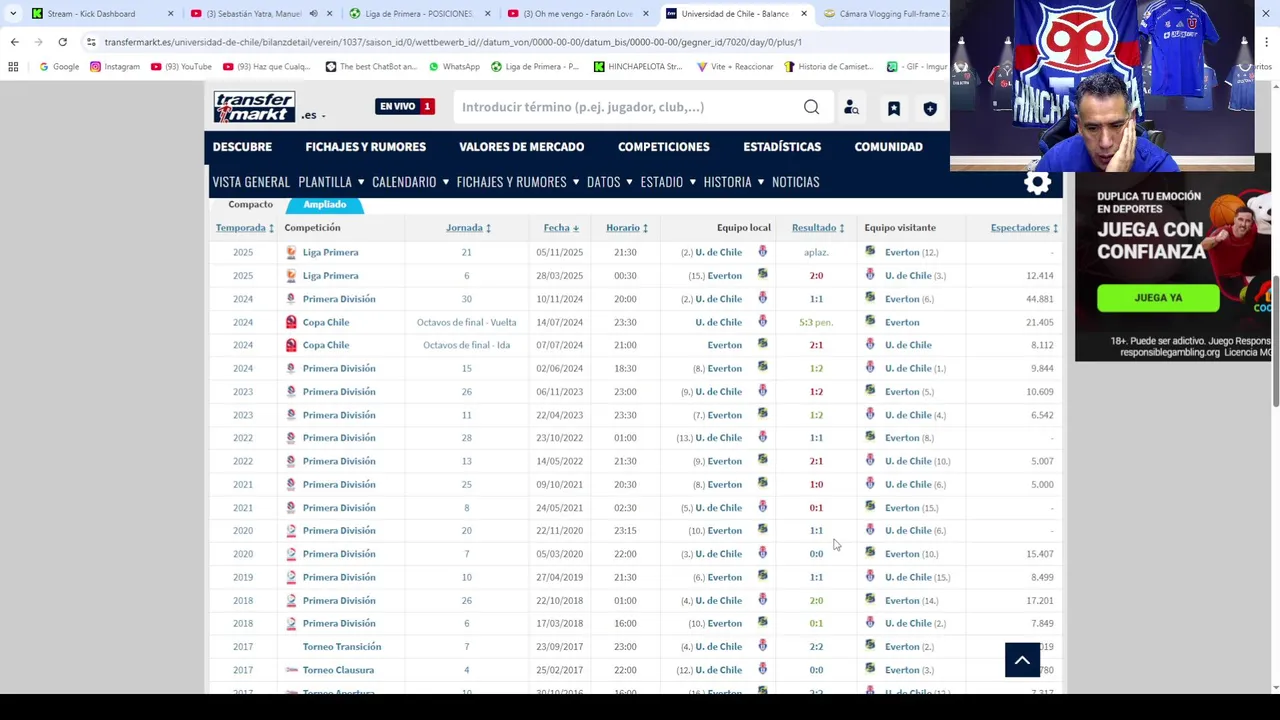Click the Transfermarkt logo
The width and height of the screenshot is (1280, 720).
(x=254, y=106)
